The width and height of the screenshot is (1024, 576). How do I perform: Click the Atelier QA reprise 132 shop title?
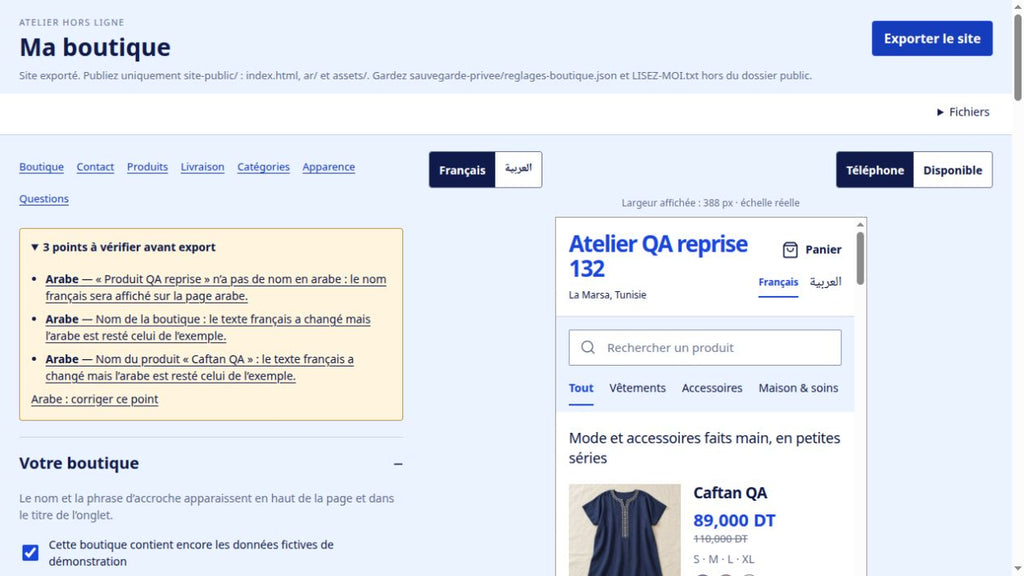pyautogui.click(x=658, y=256)
